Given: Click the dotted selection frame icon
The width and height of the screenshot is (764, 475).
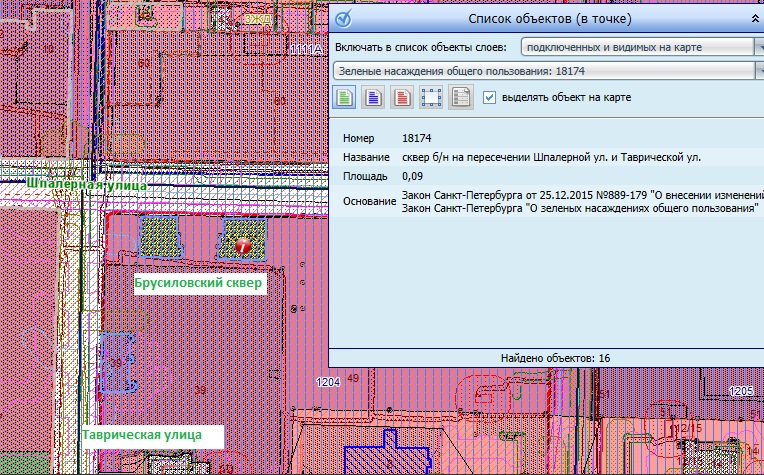Looking at the screenshot, I should click(x=431, y=97).
